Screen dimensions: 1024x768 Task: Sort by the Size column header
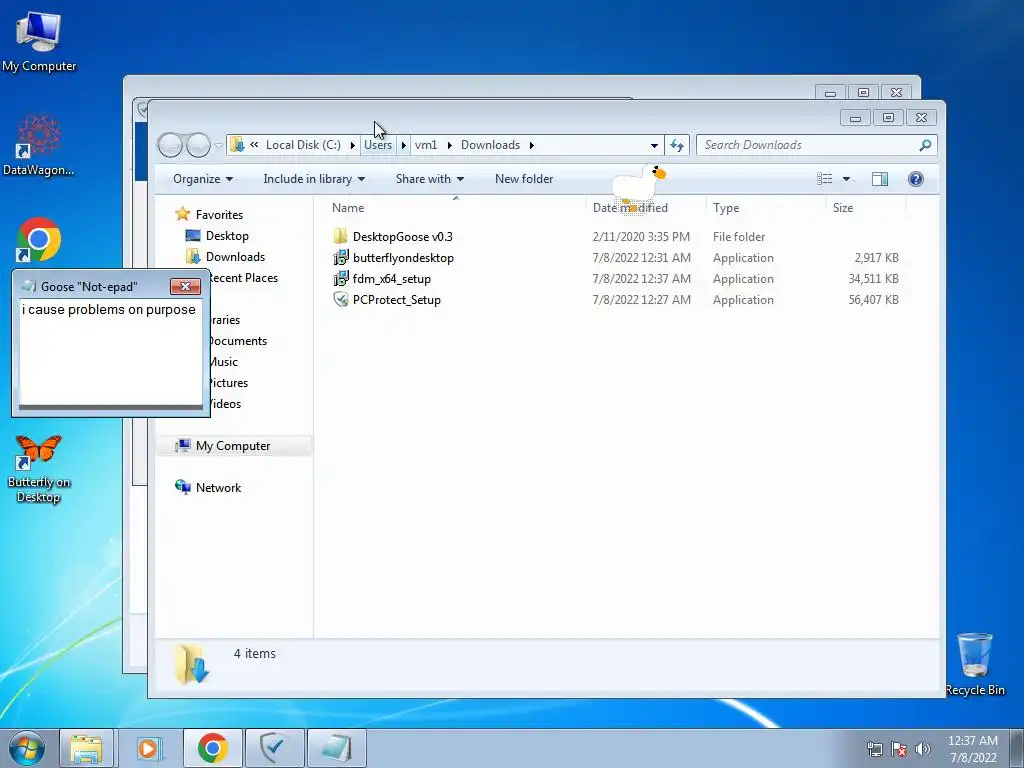tap(842, 208)
